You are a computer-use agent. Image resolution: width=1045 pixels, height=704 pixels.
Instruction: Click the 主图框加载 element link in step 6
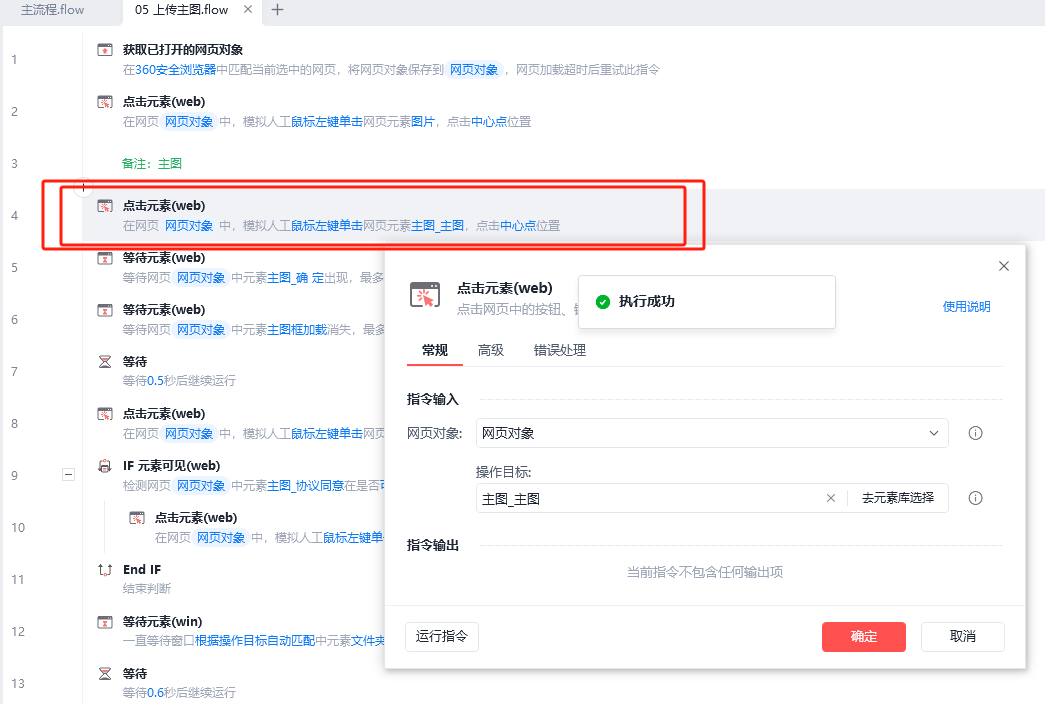coord(297,329)
